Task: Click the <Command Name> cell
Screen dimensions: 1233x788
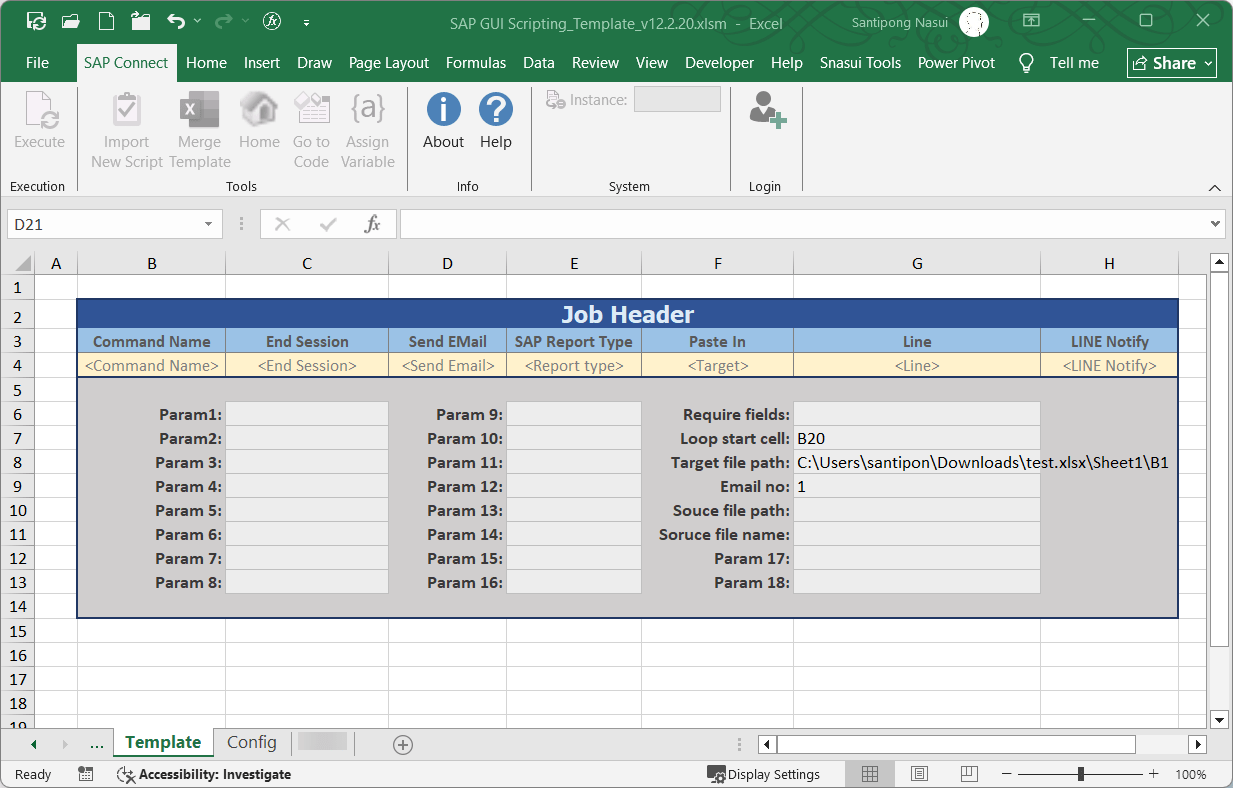Action: (152, 366)
